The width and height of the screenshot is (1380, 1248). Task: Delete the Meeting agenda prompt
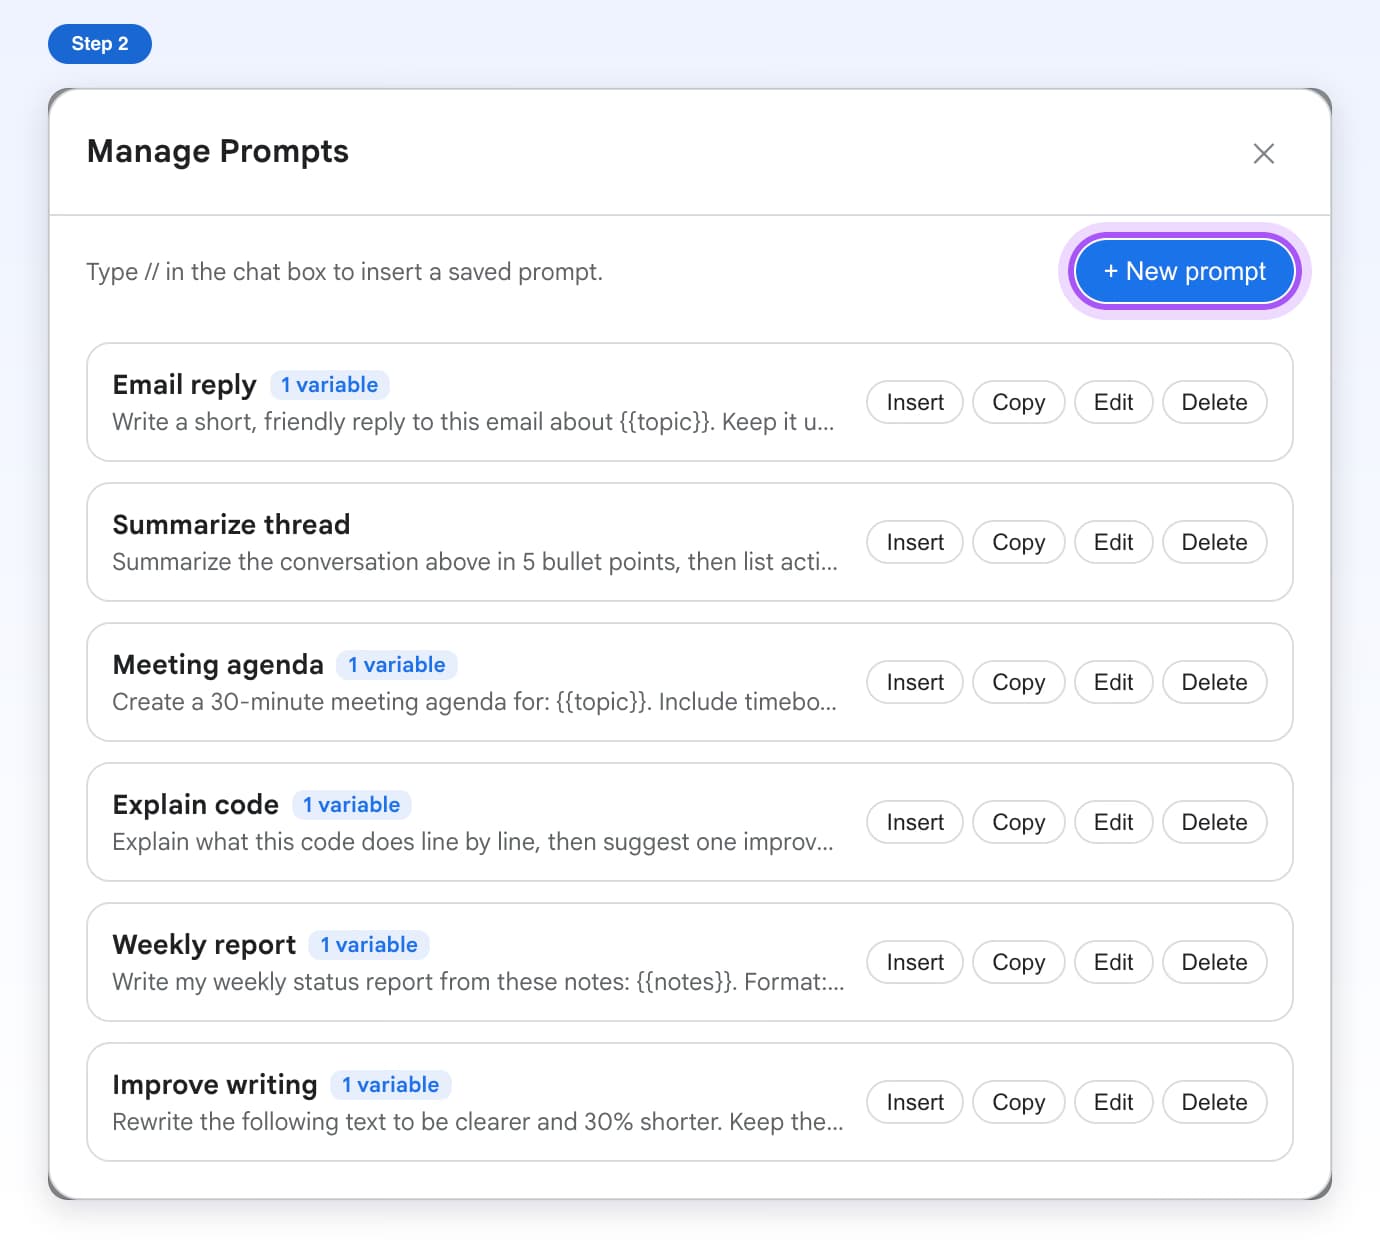(x=1214, y=682)
